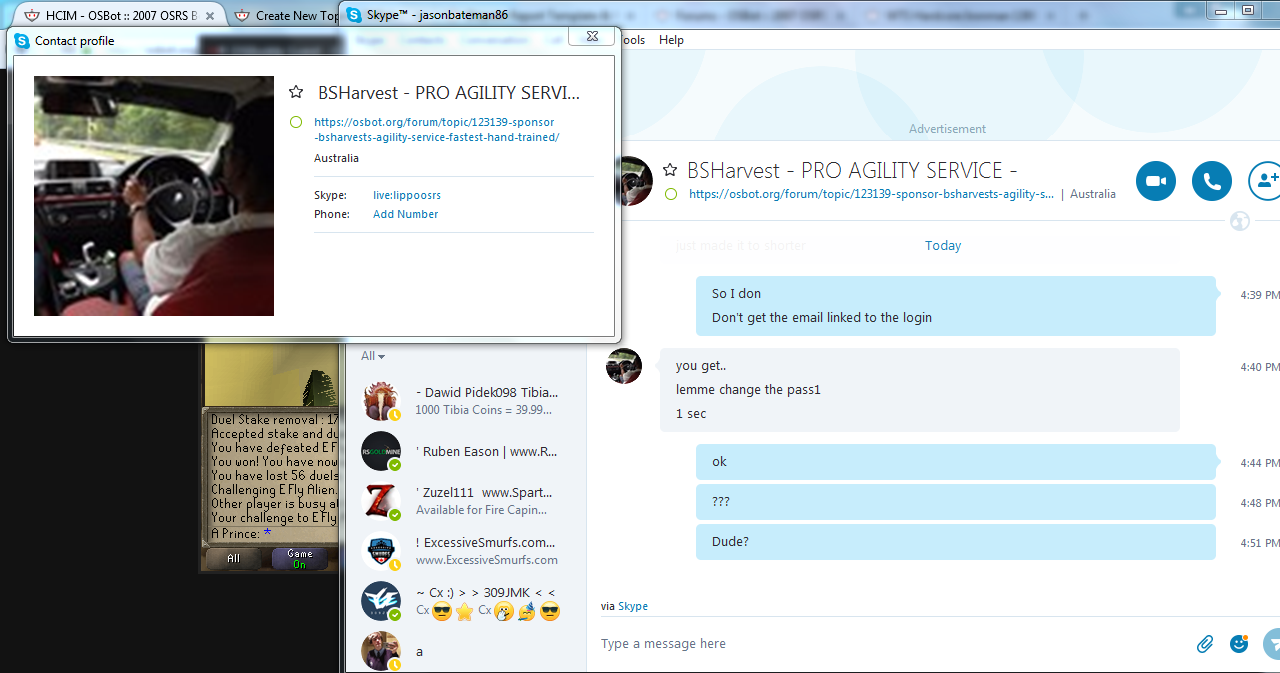Send the message with the send button

pyautogui.click(x=1272, y=644)
